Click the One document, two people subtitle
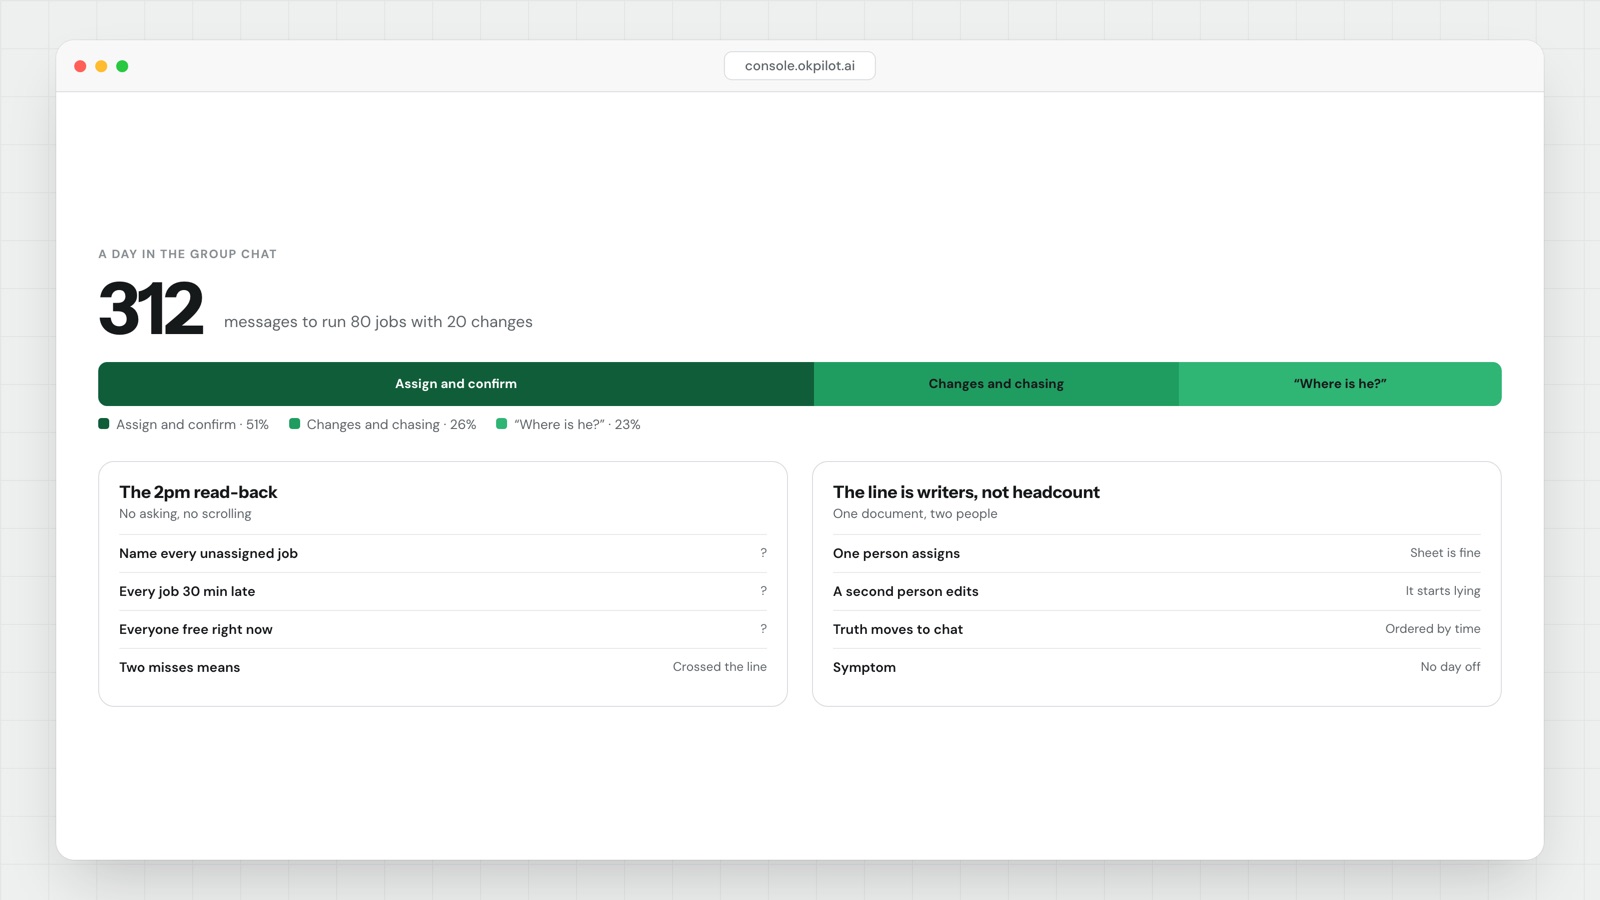 coord(915,514)
